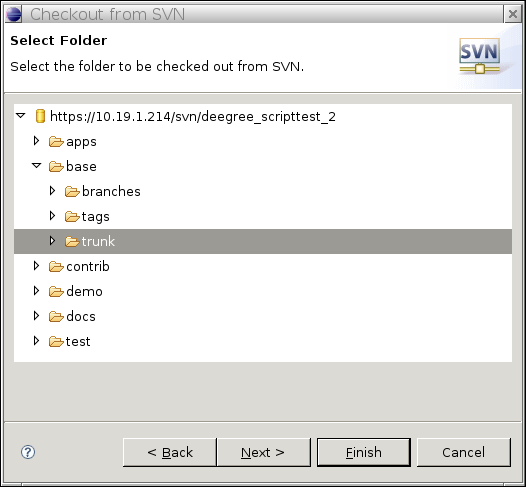
Task: Go to previous step with Back
Action: (x=170, y=452)
